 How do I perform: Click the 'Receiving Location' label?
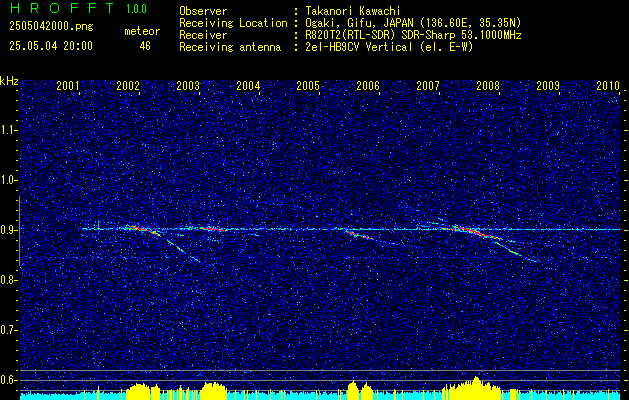233,23
